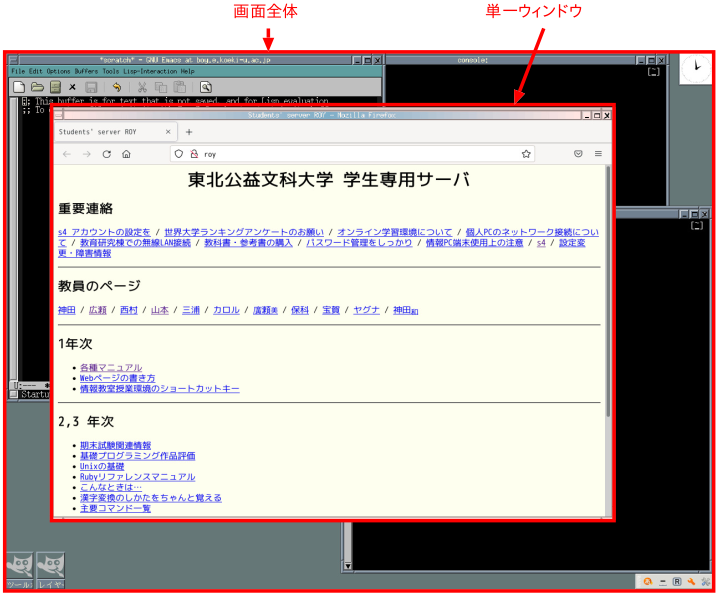This screenshot has width=716, height=595.
Task: Click the crossed-out lock security icon
Action: (194, 154)
